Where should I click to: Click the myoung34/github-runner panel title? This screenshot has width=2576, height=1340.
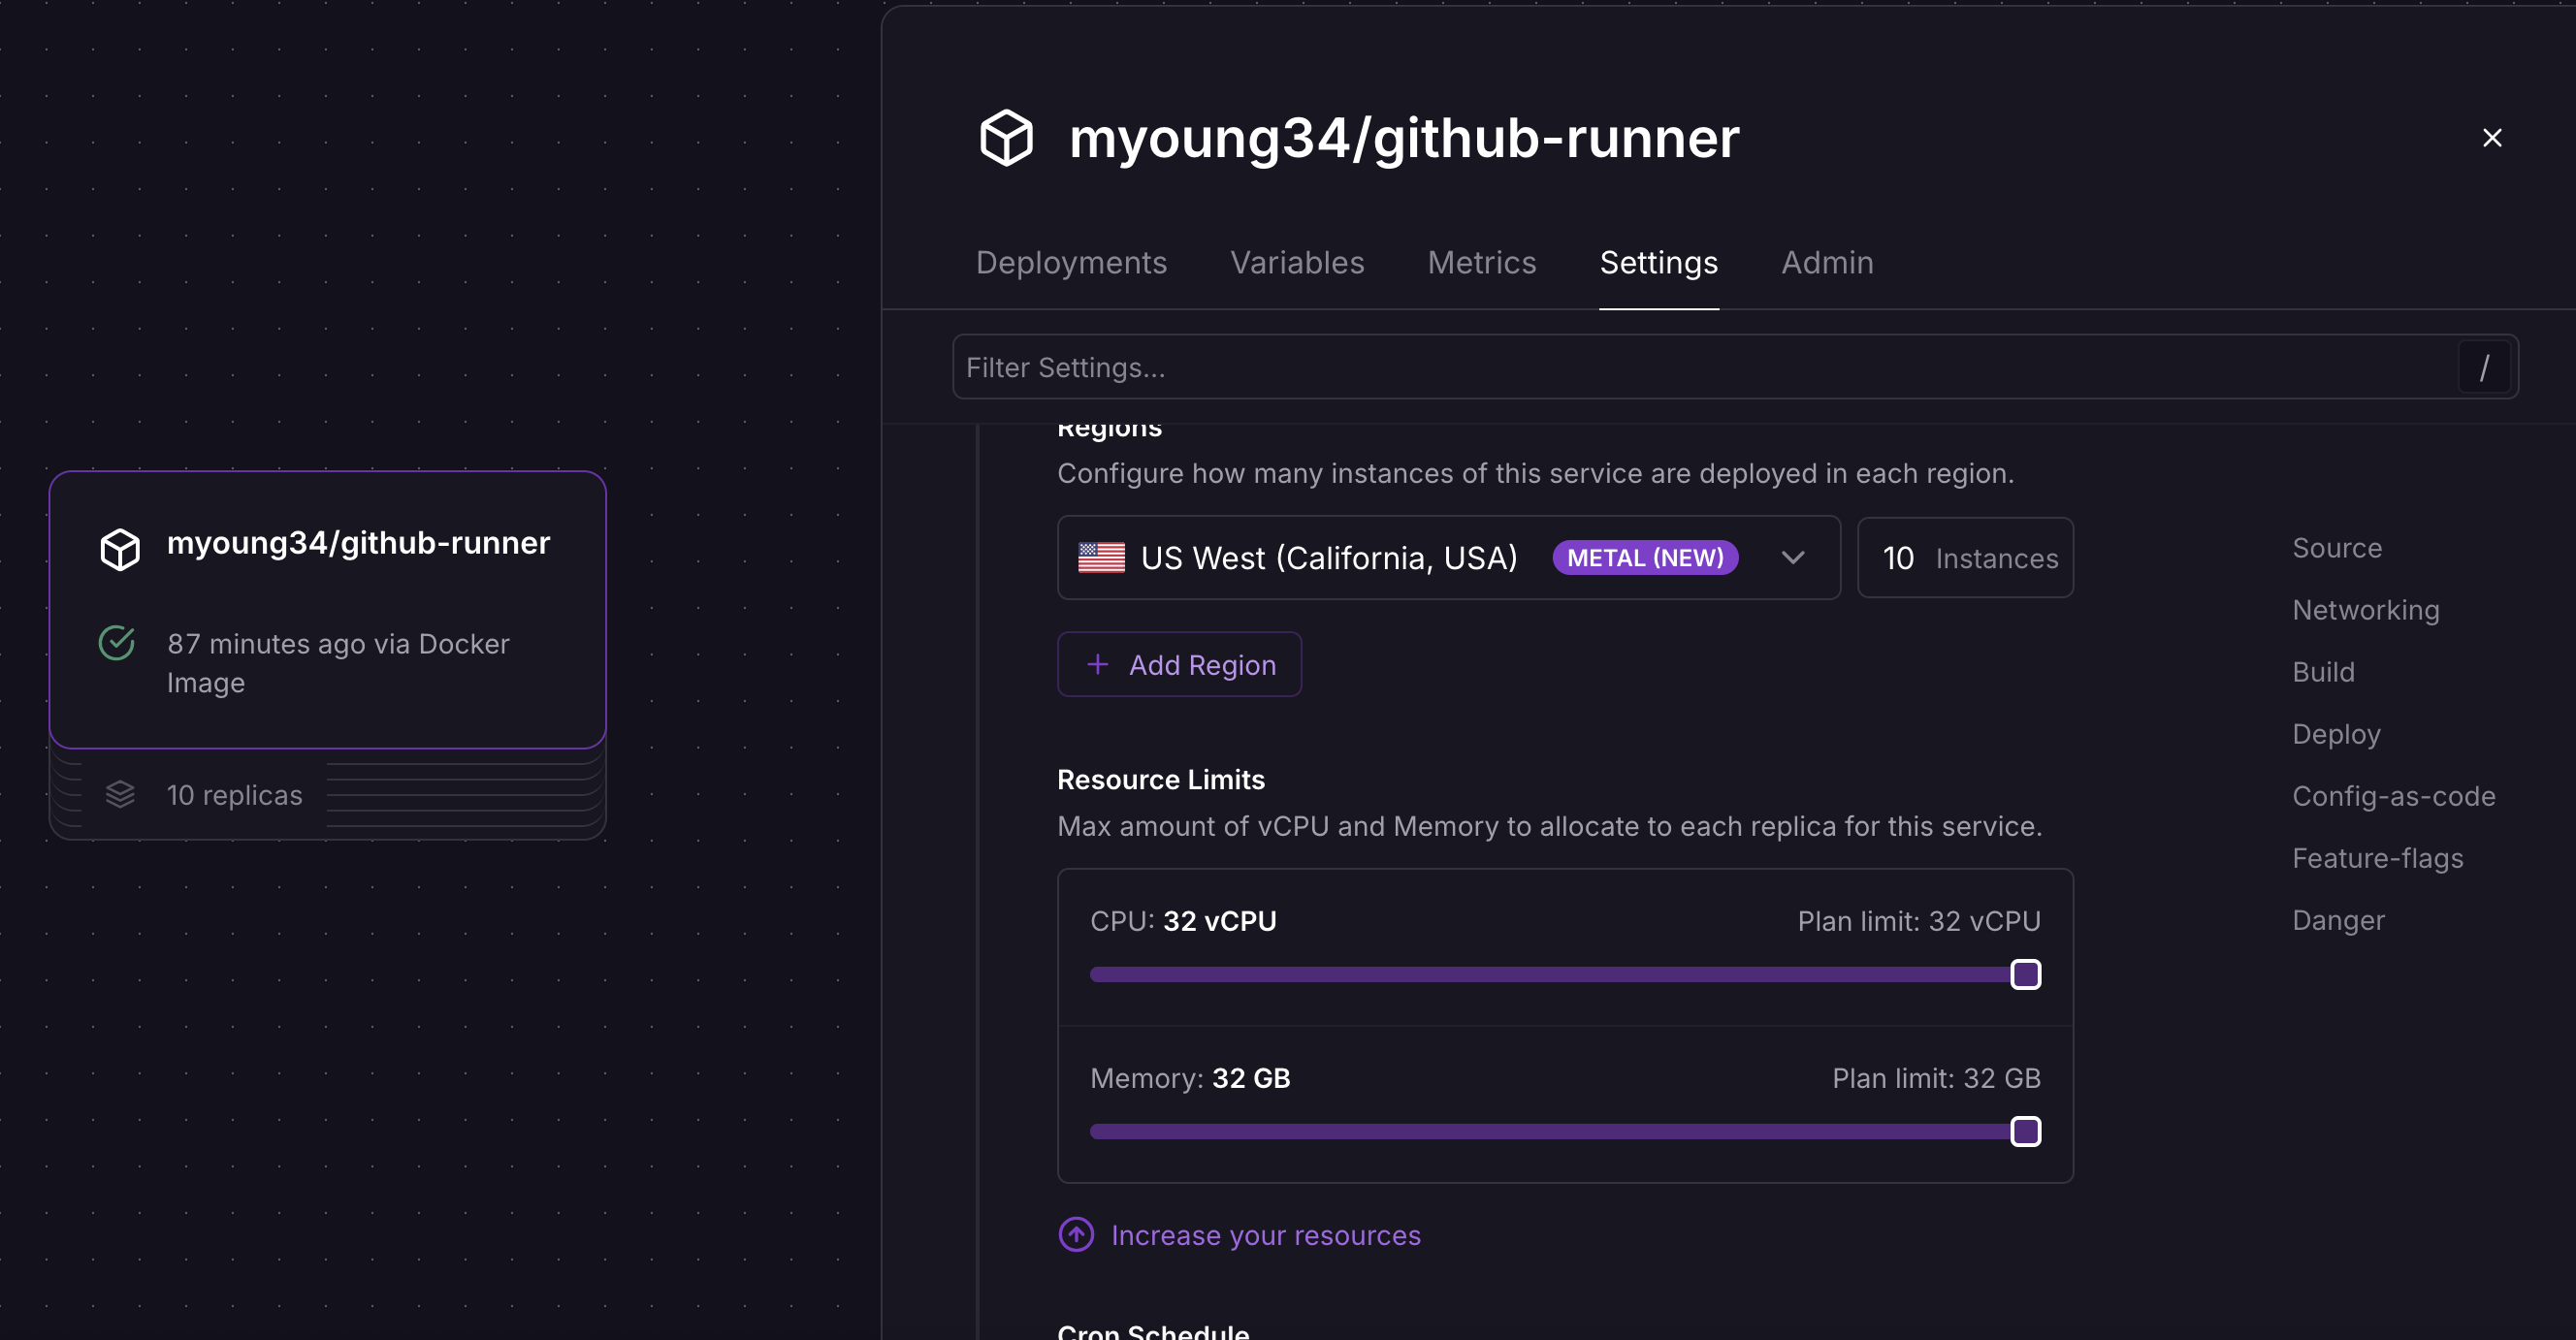tap(1404, 138)
